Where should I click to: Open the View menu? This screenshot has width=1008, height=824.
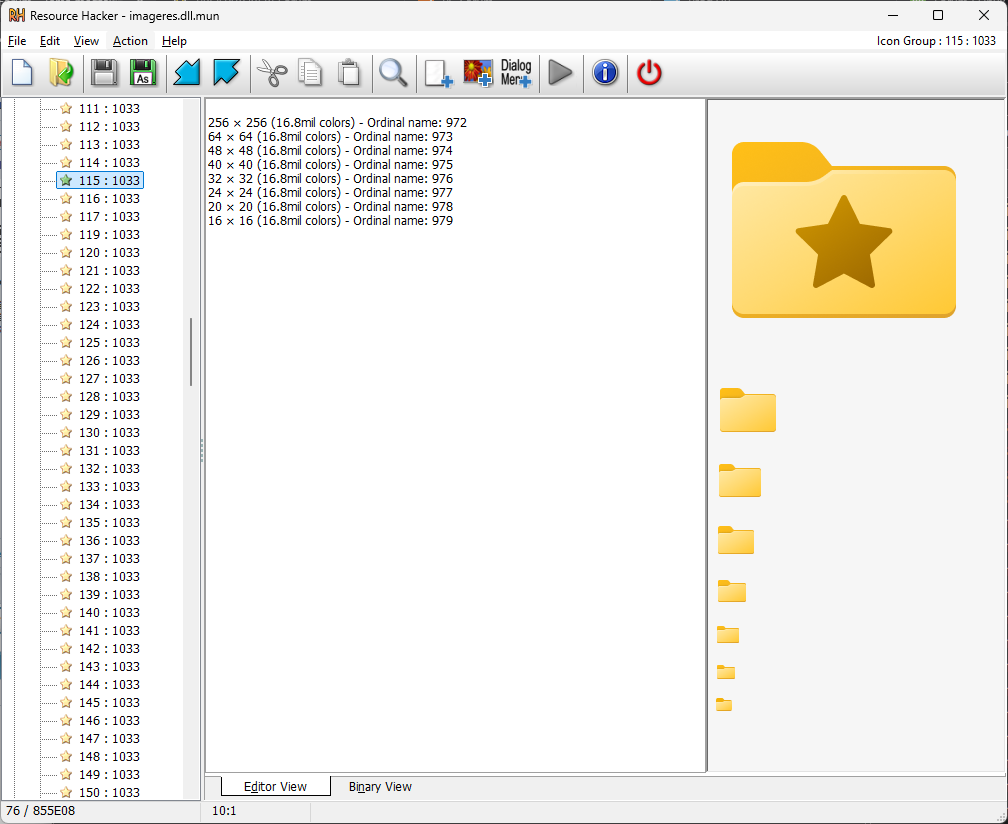click(86, 41)
